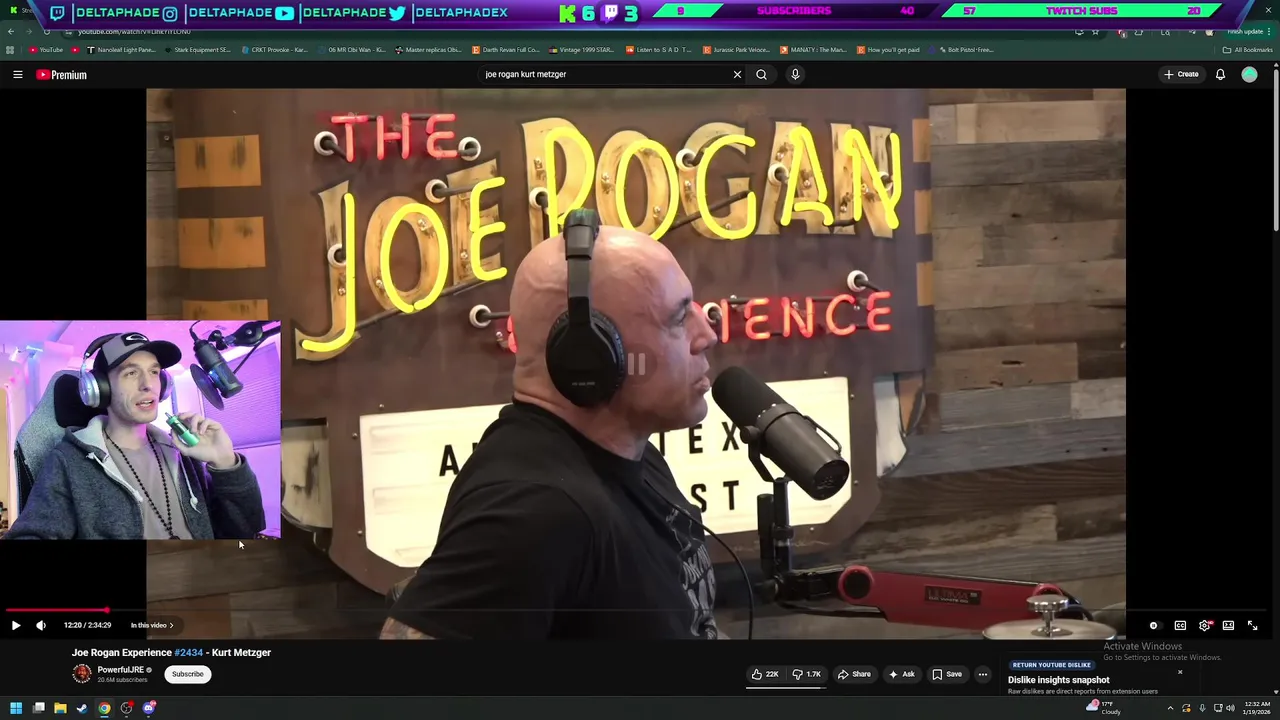This screenshot has height=720, width=1280.
Task: Open the Windows Start menu
Action: tap(16, 708)
